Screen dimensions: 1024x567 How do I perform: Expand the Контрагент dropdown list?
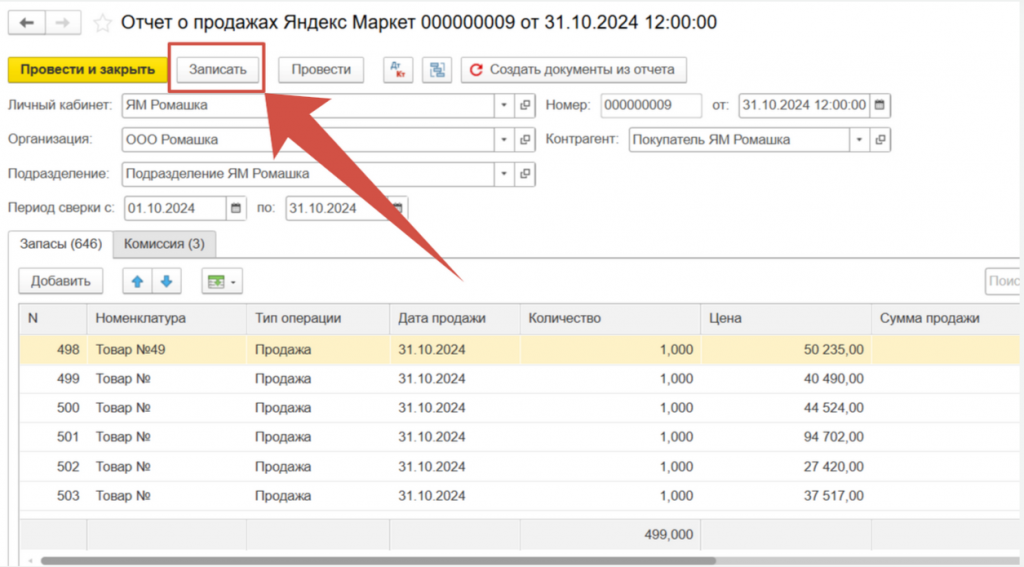[x=858, y=140]
